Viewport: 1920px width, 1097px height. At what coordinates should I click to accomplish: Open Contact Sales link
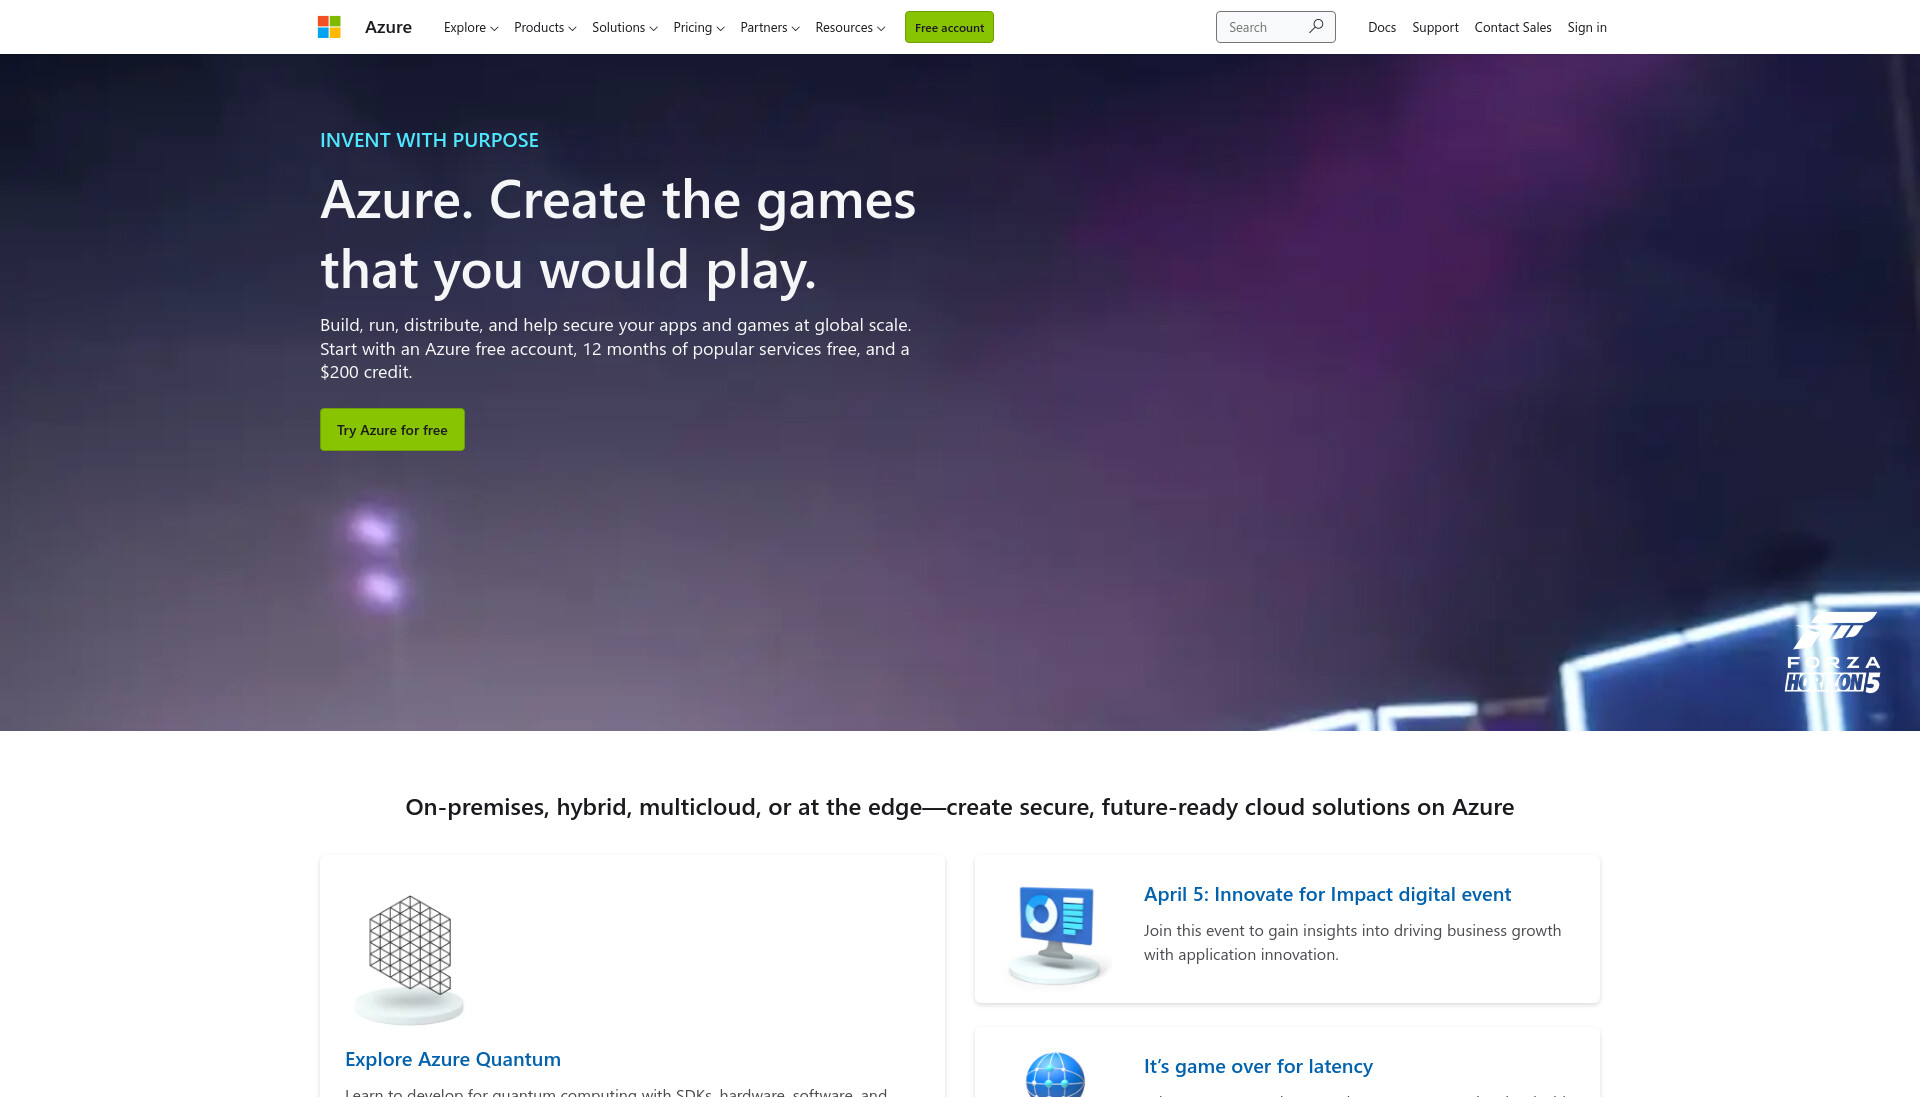(x=1513, y=27)
